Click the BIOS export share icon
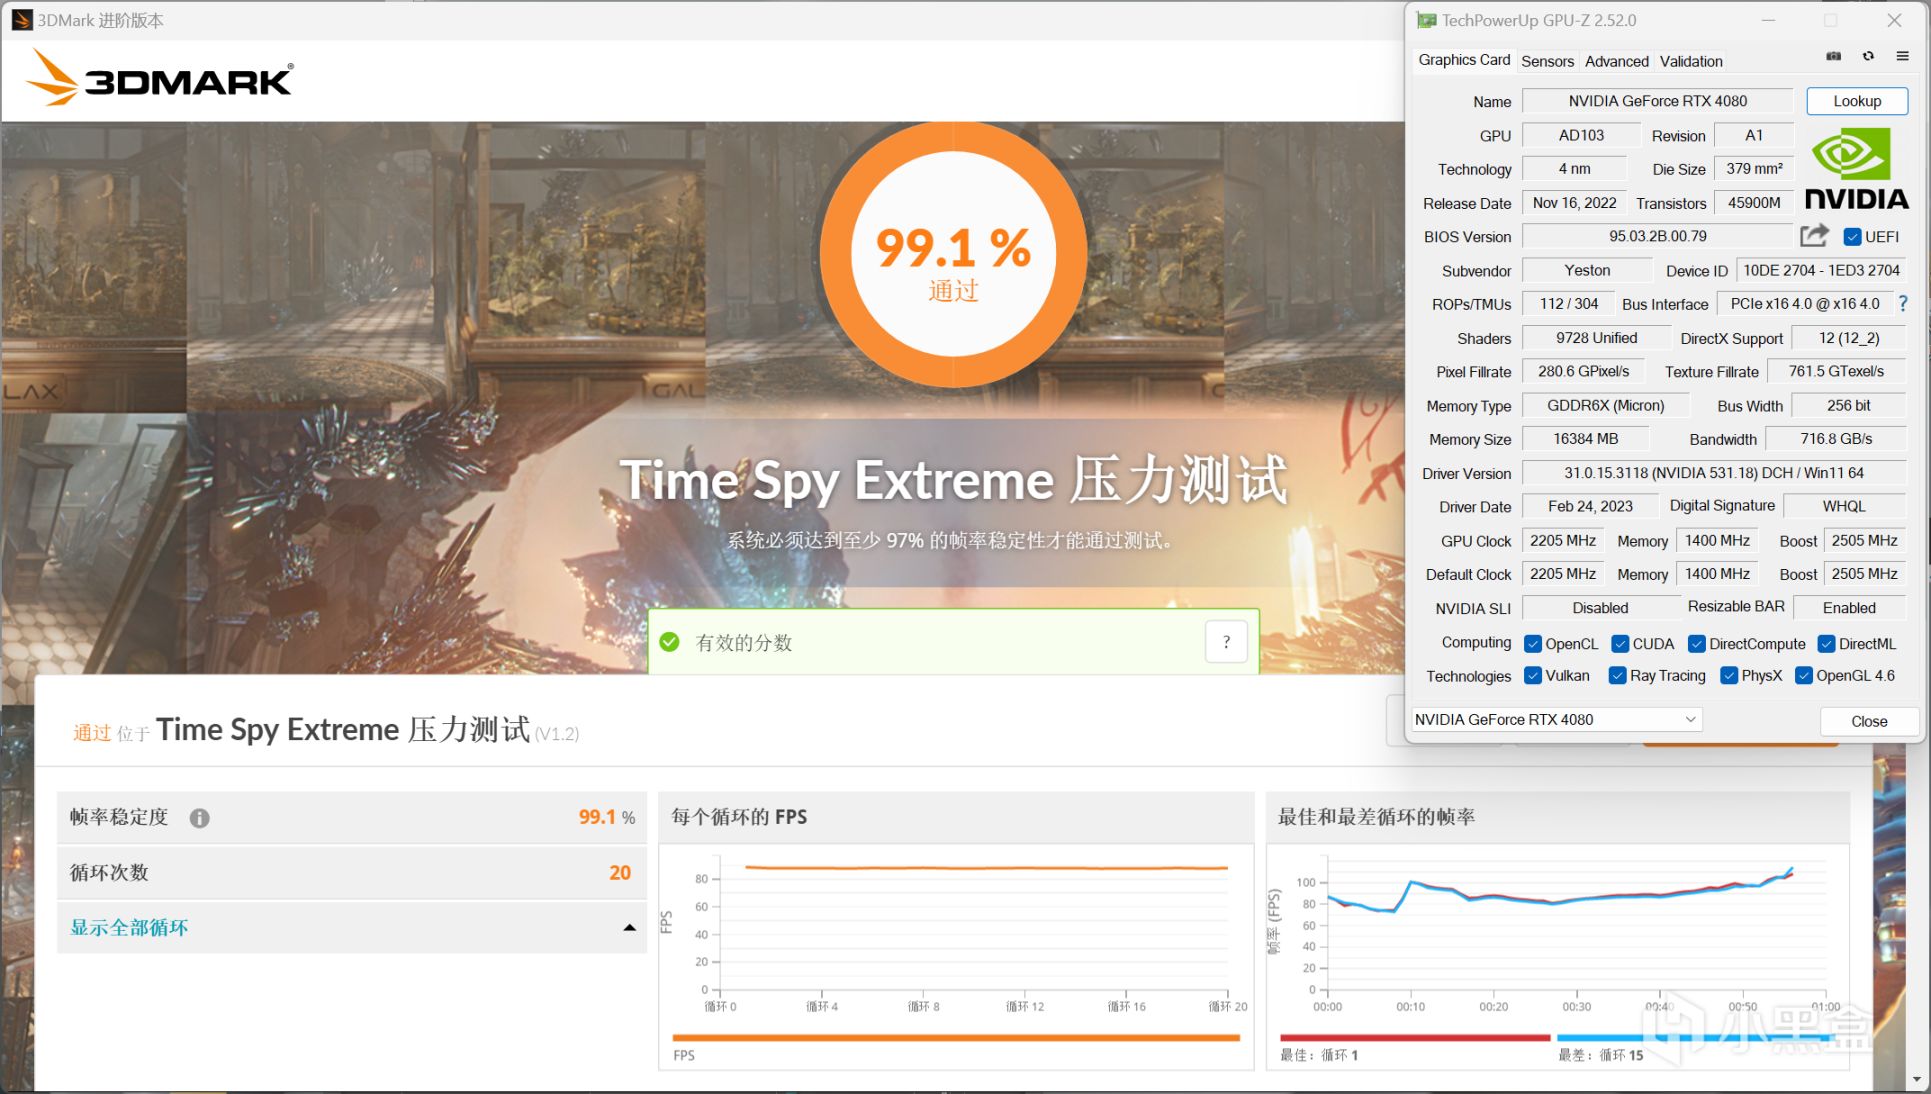 1813,236
